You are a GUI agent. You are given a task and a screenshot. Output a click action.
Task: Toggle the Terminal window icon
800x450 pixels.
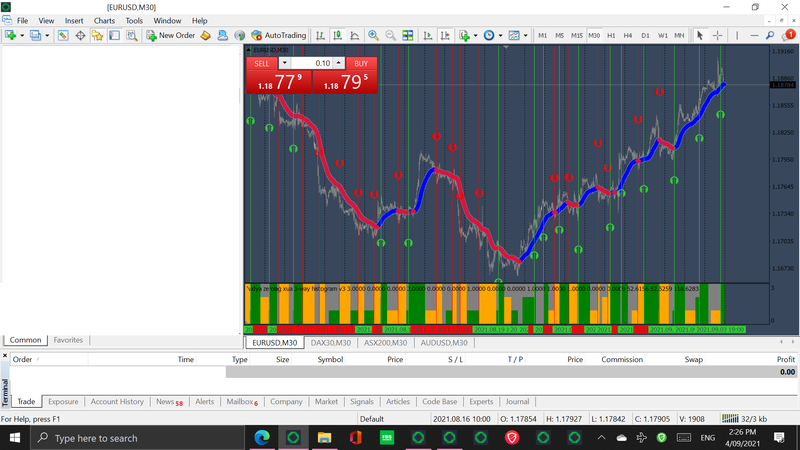[x=114, y=35]
